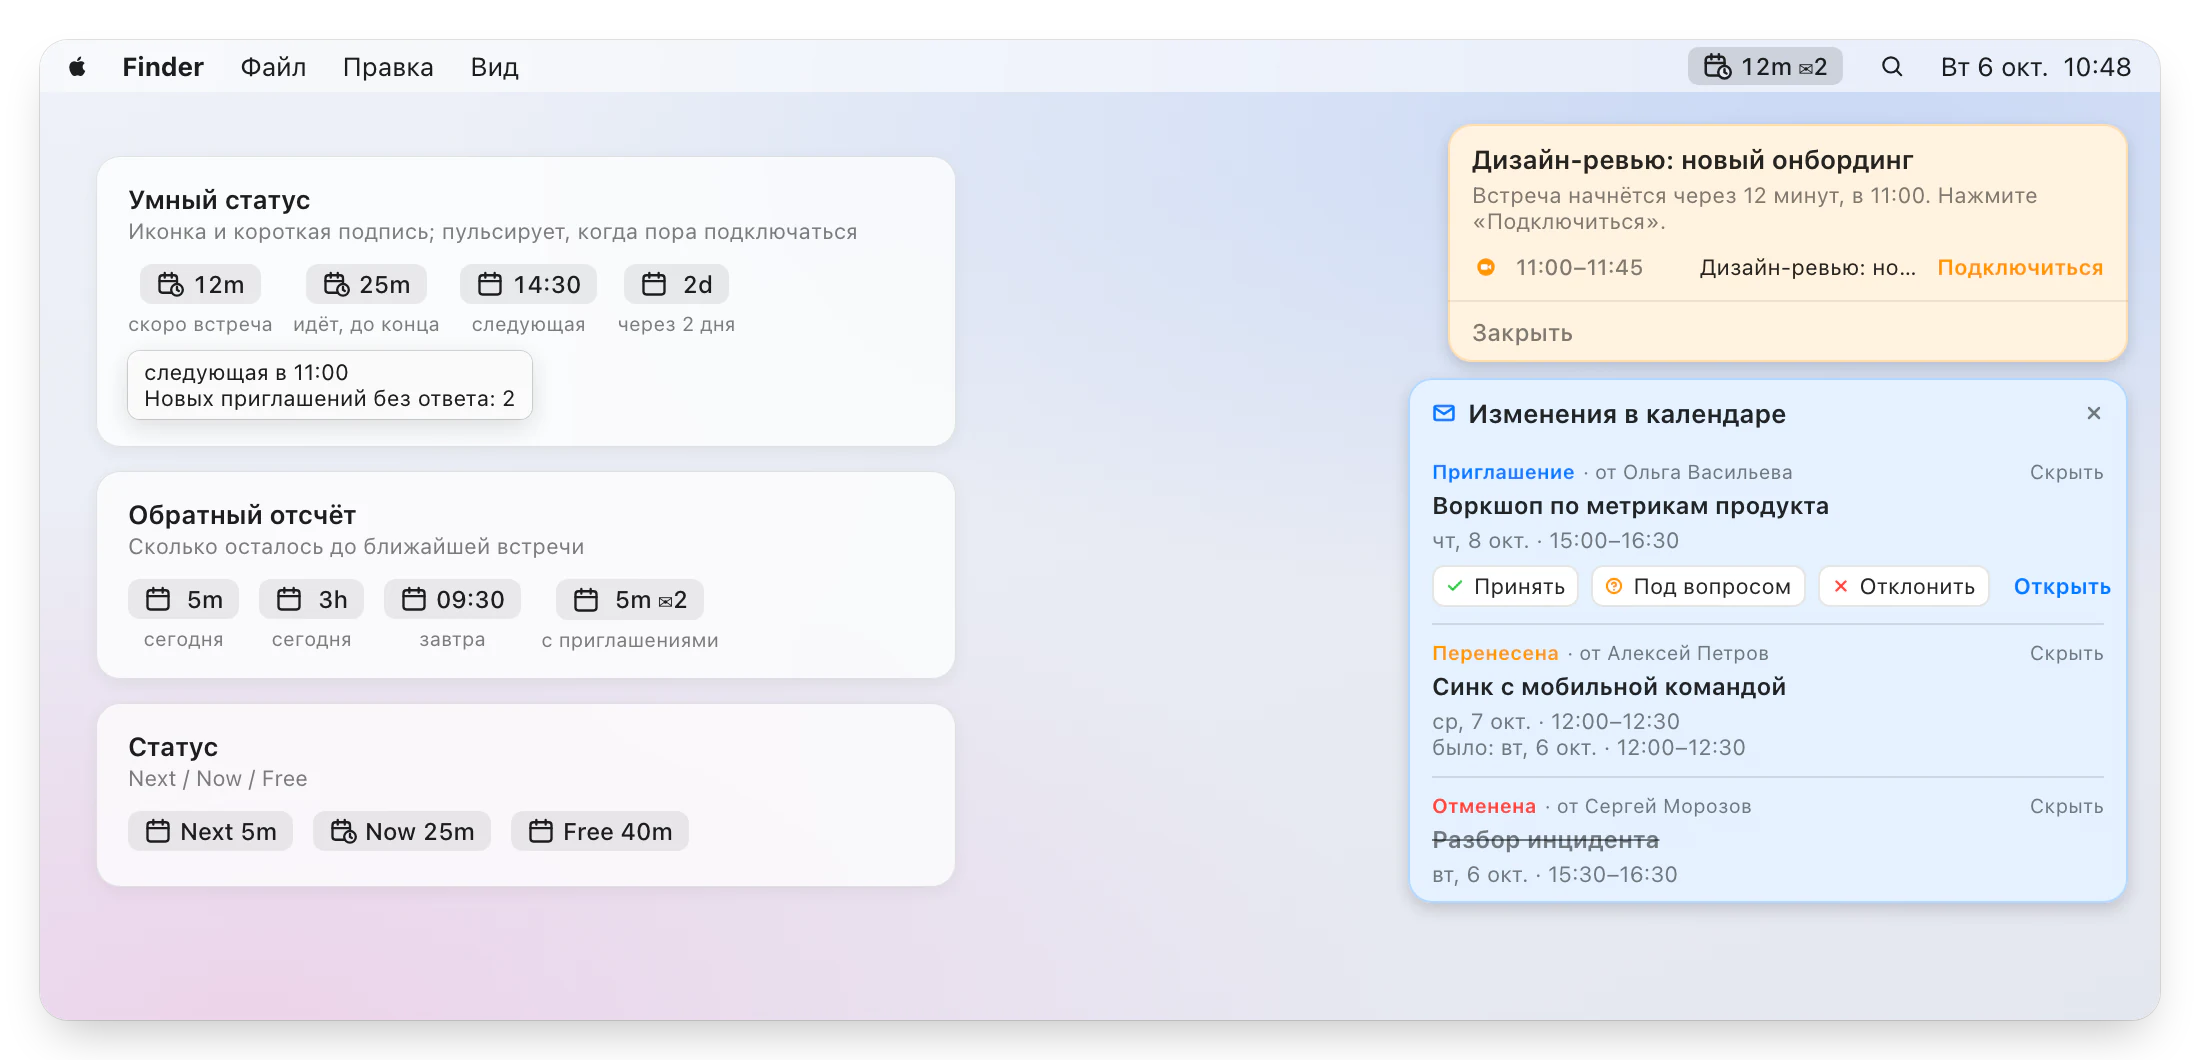The image size is (2200, 1060).
Task: Click the date and time Вт 6 окт. 10:48
Action: point(2036,67)
